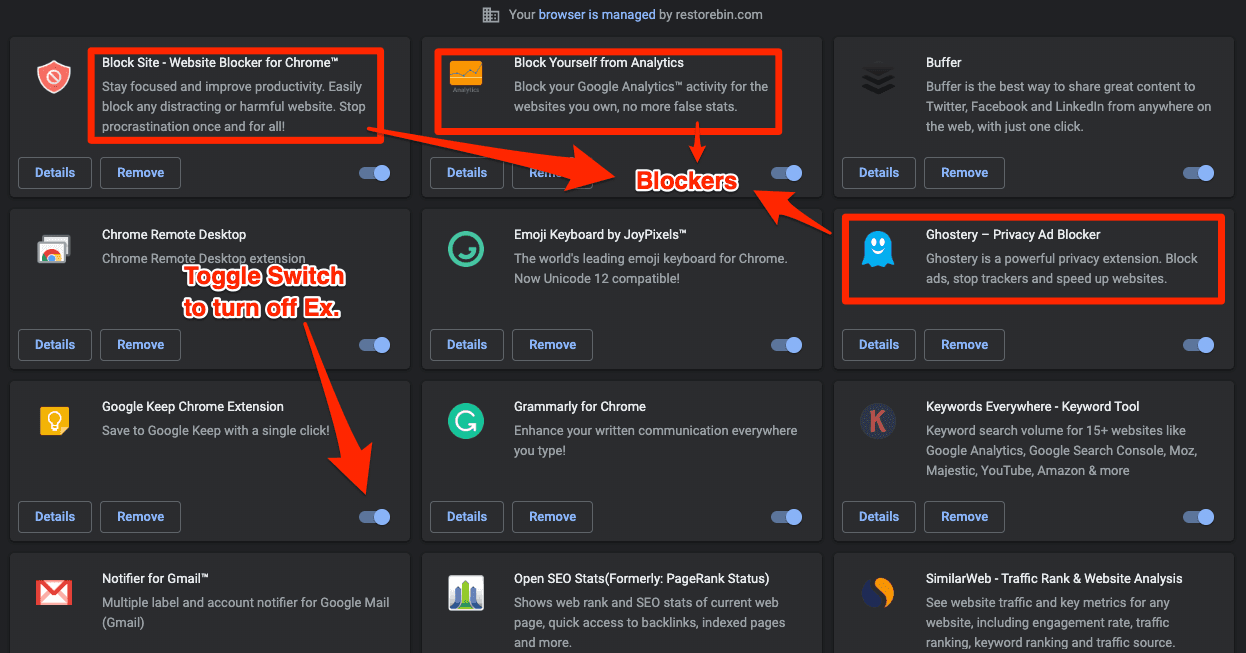Click the Grammarly green G icon
The width and height of the screenshot is (1246, 653).
coord(466,421)
